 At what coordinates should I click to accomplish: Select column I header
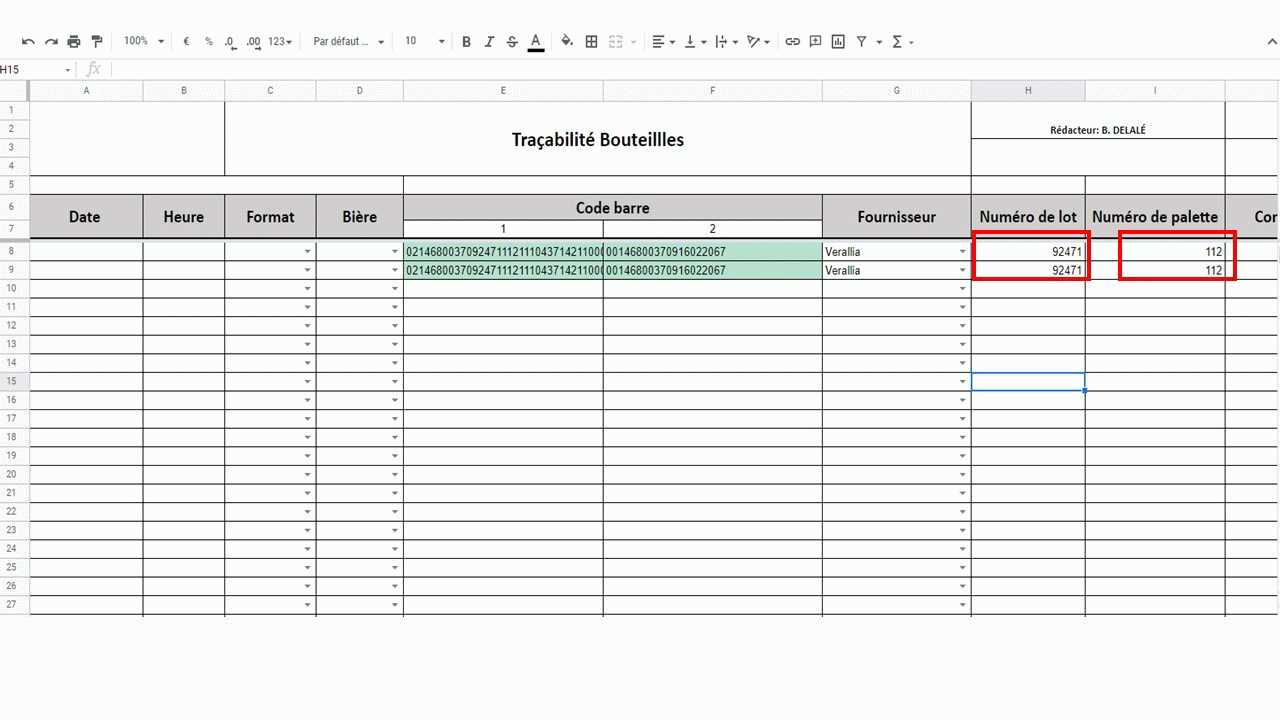point(1155,91)
